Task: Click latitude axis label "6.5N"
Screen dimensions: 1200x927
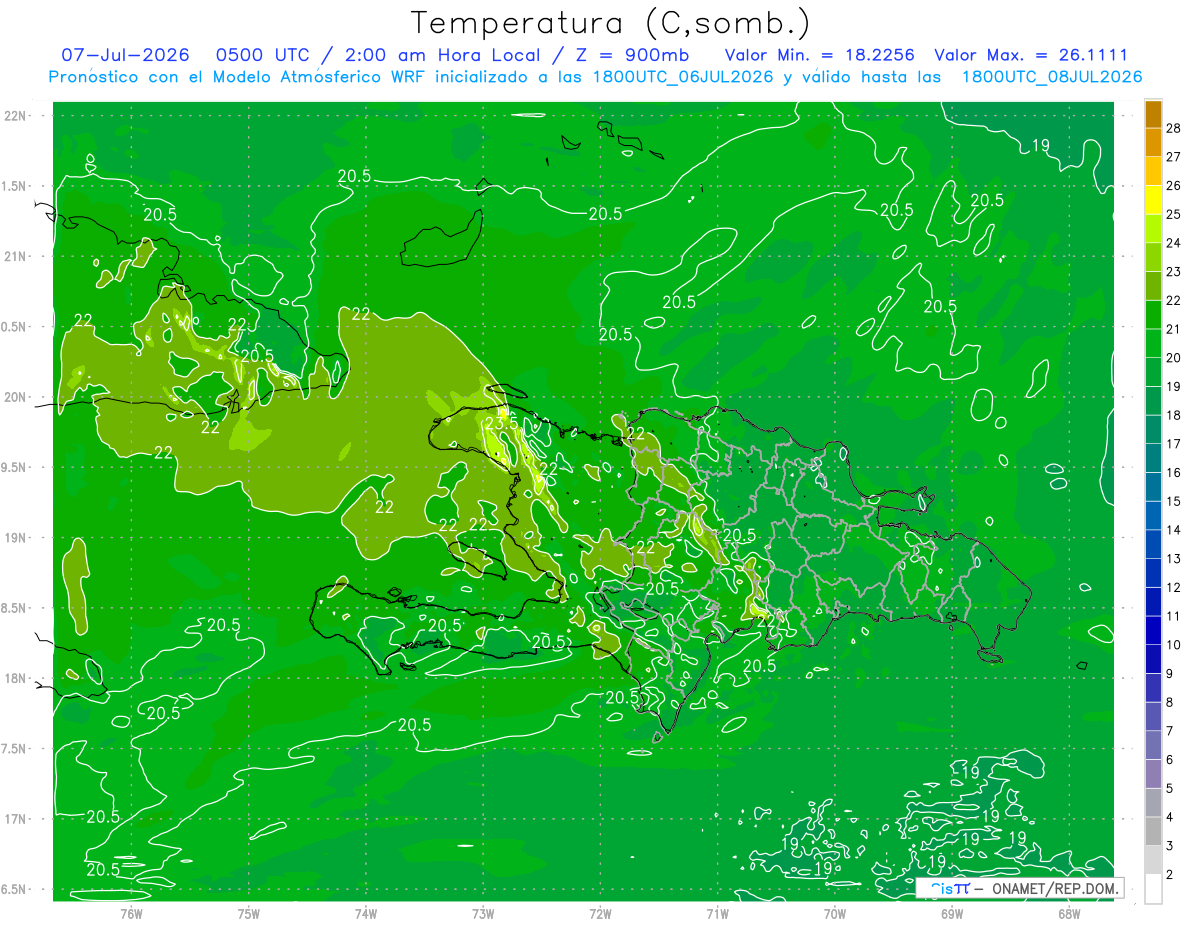Action: pos(15,890)
